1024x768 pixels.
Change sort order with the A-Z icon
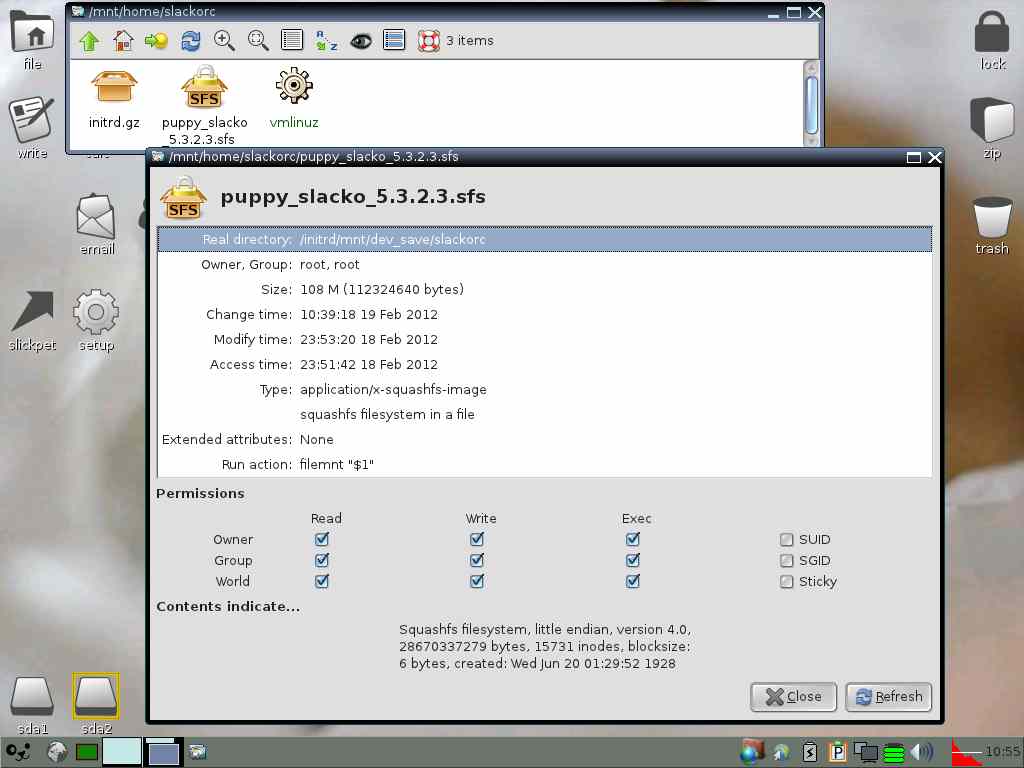326,41
